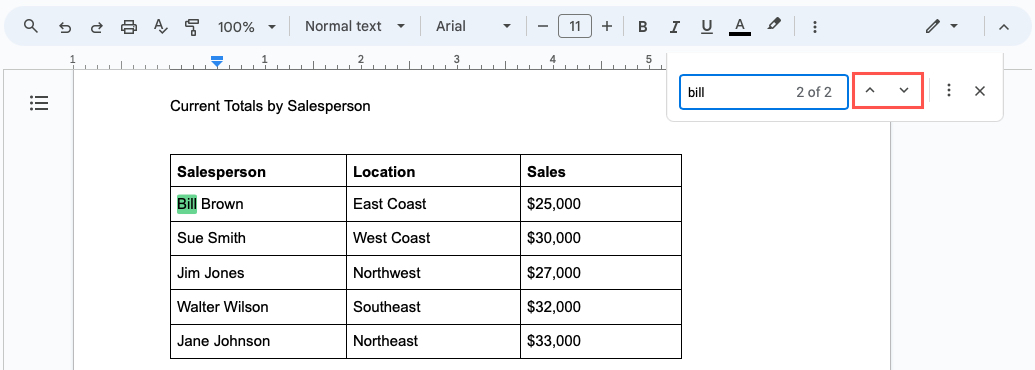Show the document outline
This screenshot has width=1035, height=370.
point(39,103)
